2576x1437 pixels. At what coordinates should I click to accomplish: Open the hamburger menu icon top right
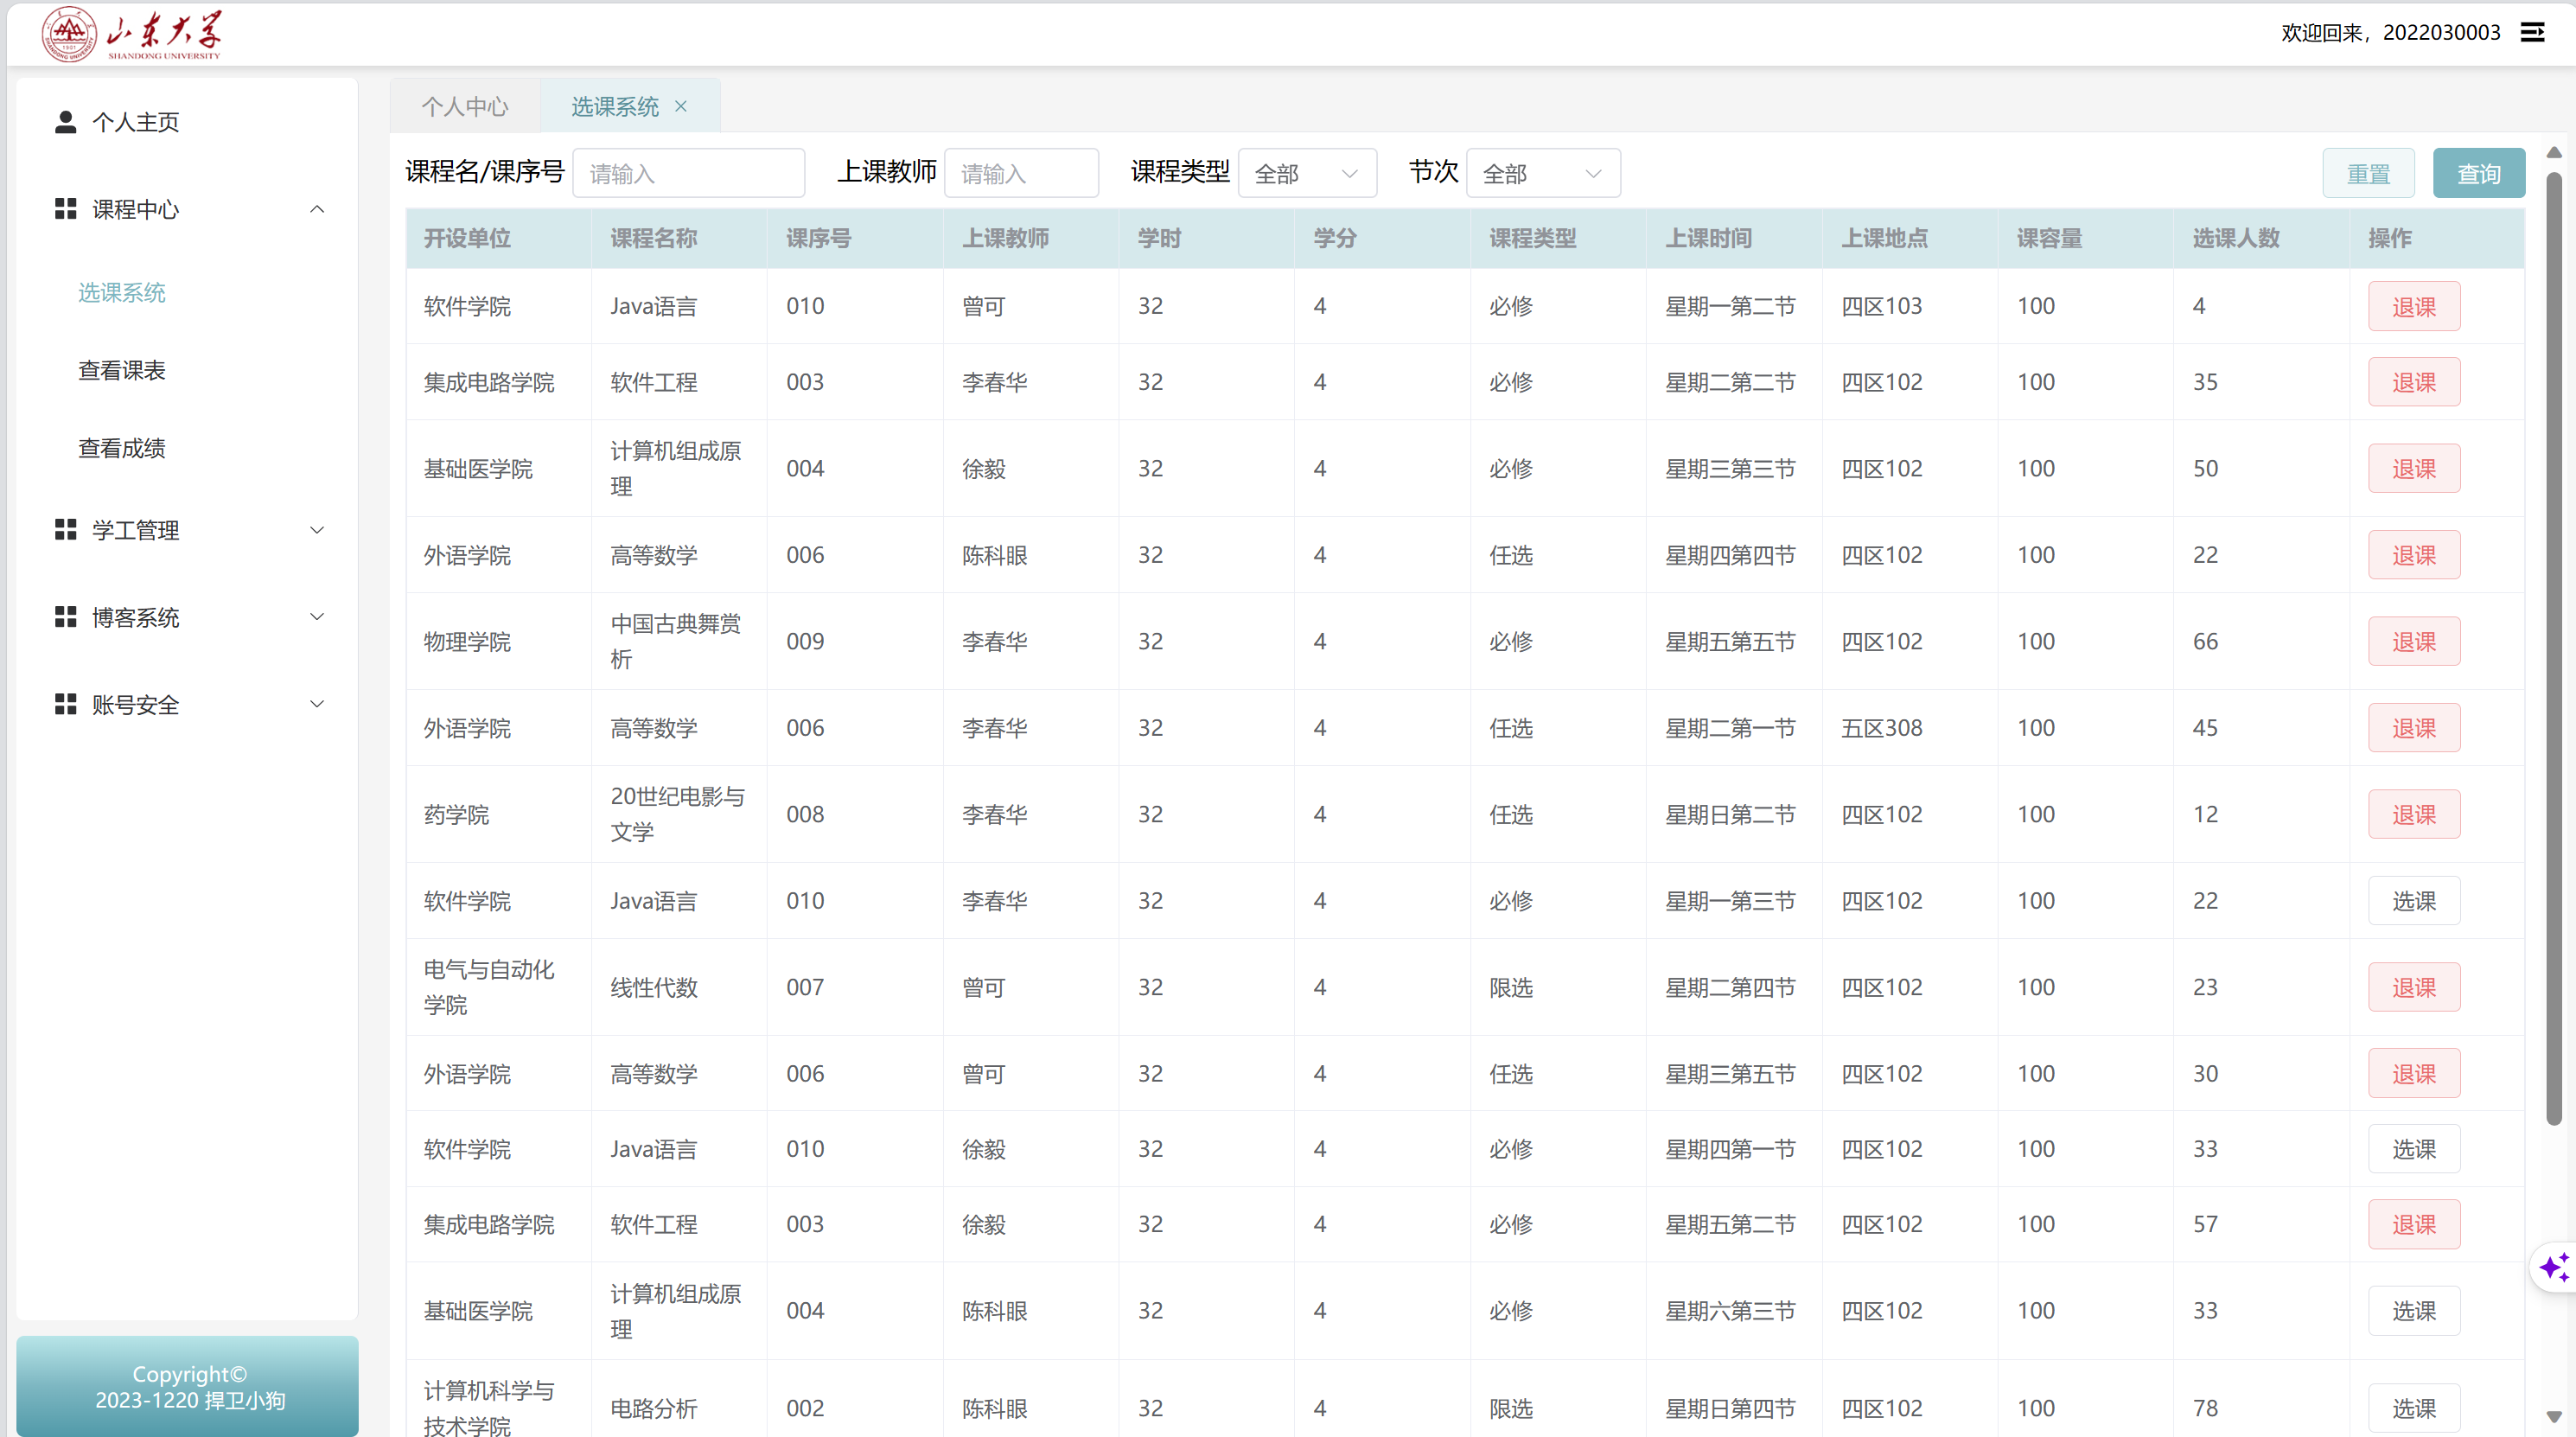pos(2532,32)
